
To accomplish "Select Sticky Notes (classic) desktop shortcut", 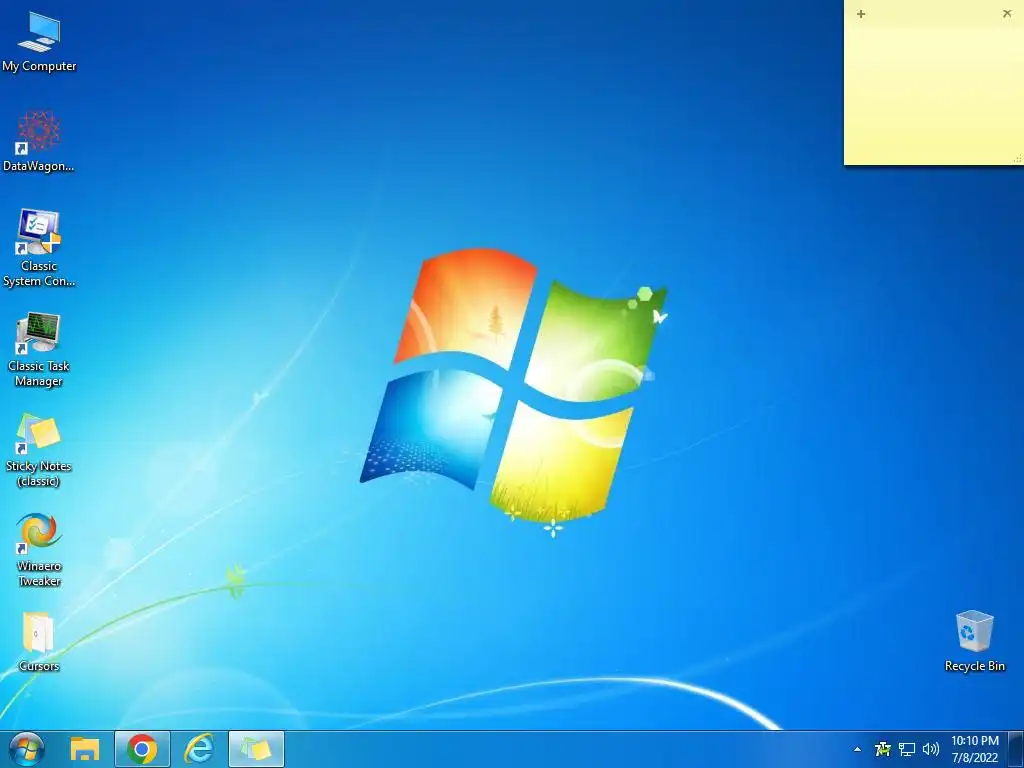I will [39, 450].
